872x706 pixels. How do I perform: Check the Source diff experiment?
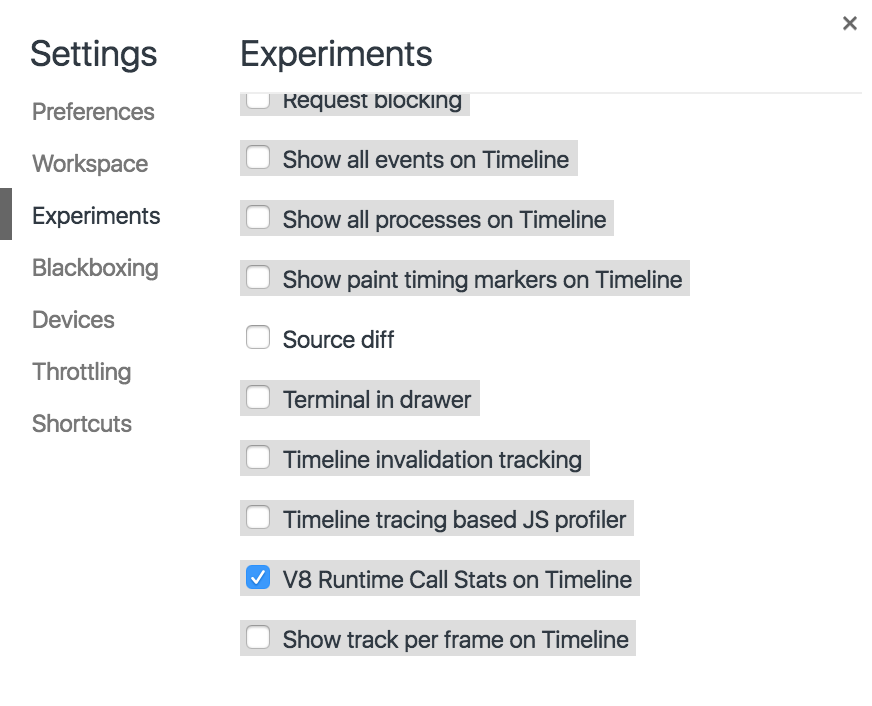[x=258, y=337]
